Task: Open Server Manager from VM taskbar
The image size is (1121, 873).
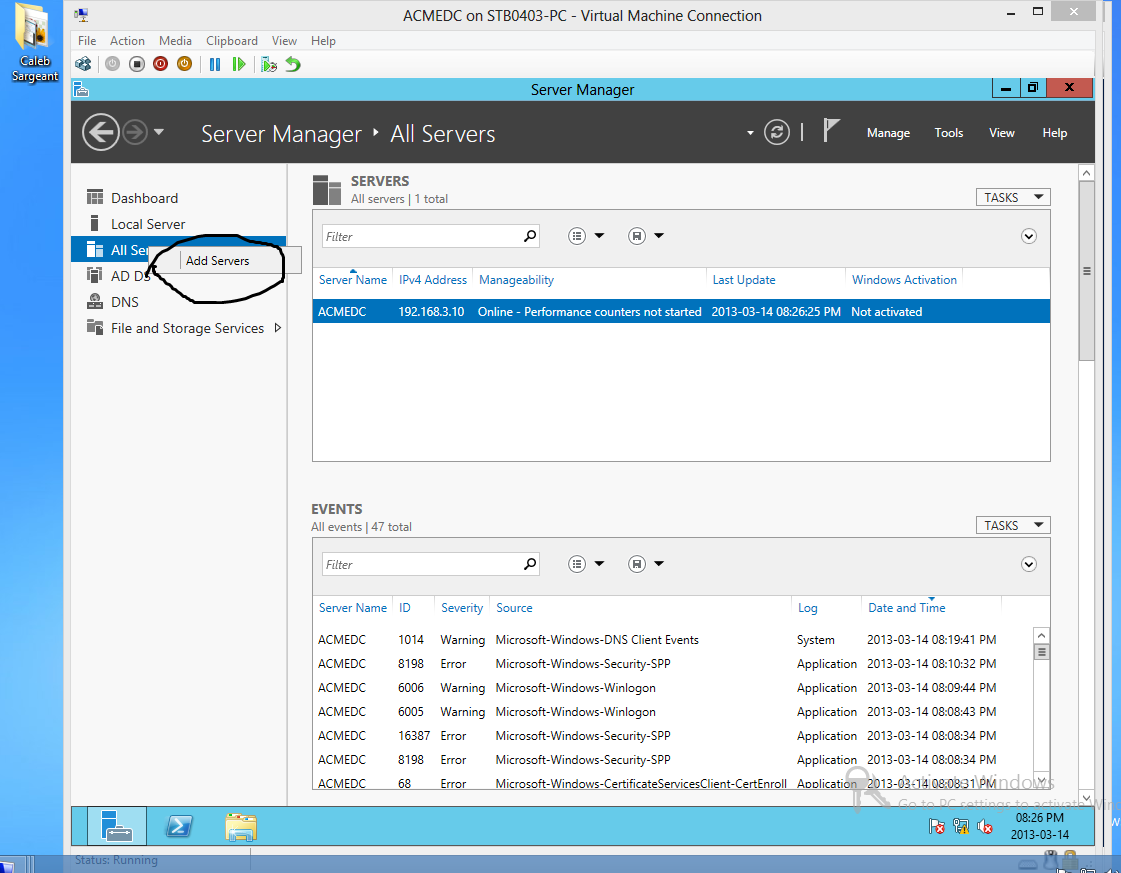Action: 117,826
